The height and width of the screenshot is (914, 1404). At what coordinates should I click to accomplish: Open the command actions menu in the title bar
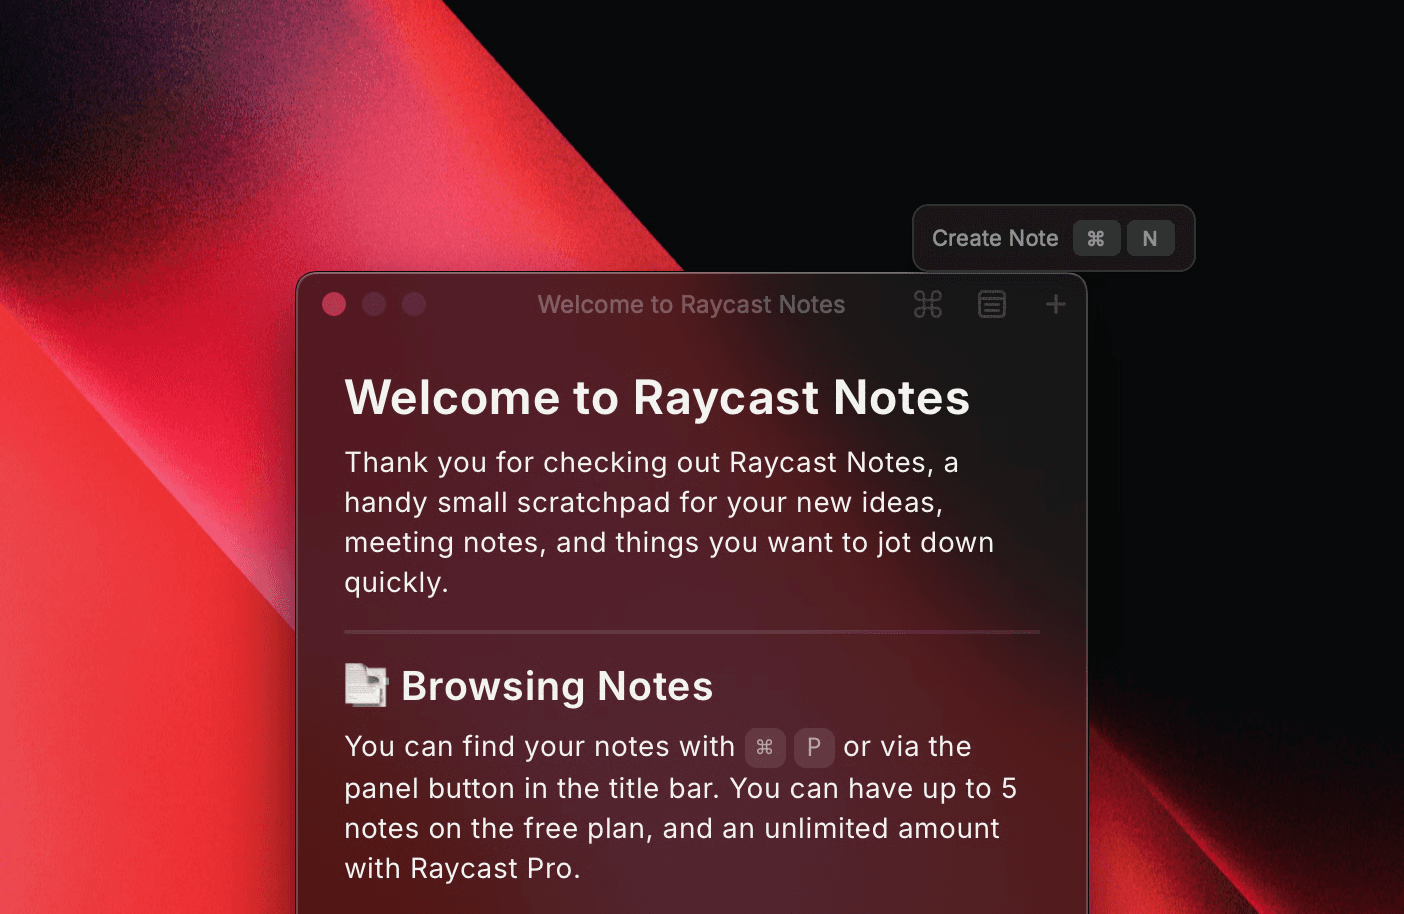point(927,304)
